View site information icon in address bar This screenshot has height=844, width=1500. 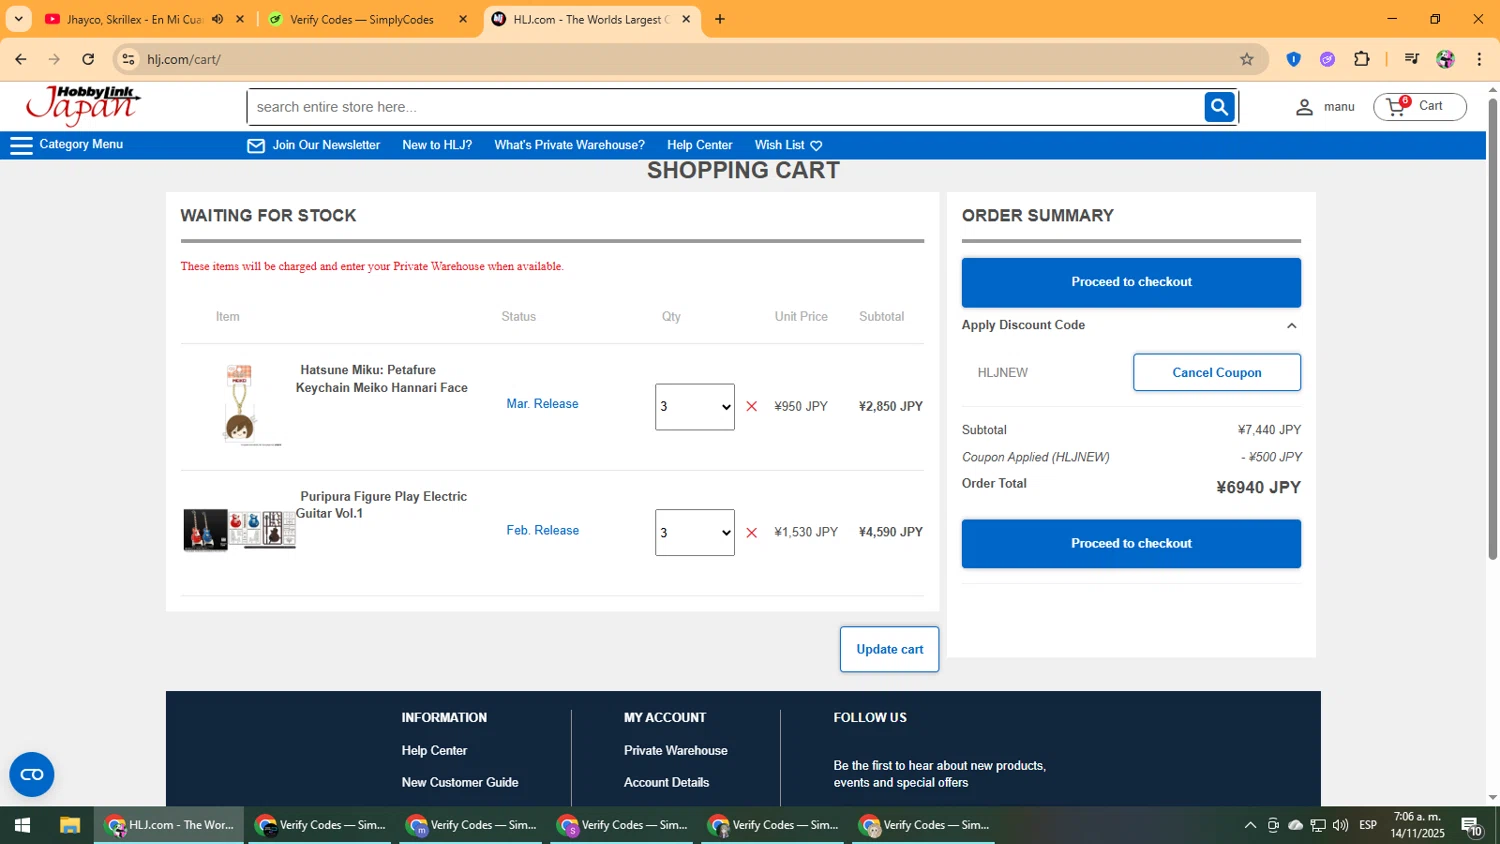[x=128, y=59]
